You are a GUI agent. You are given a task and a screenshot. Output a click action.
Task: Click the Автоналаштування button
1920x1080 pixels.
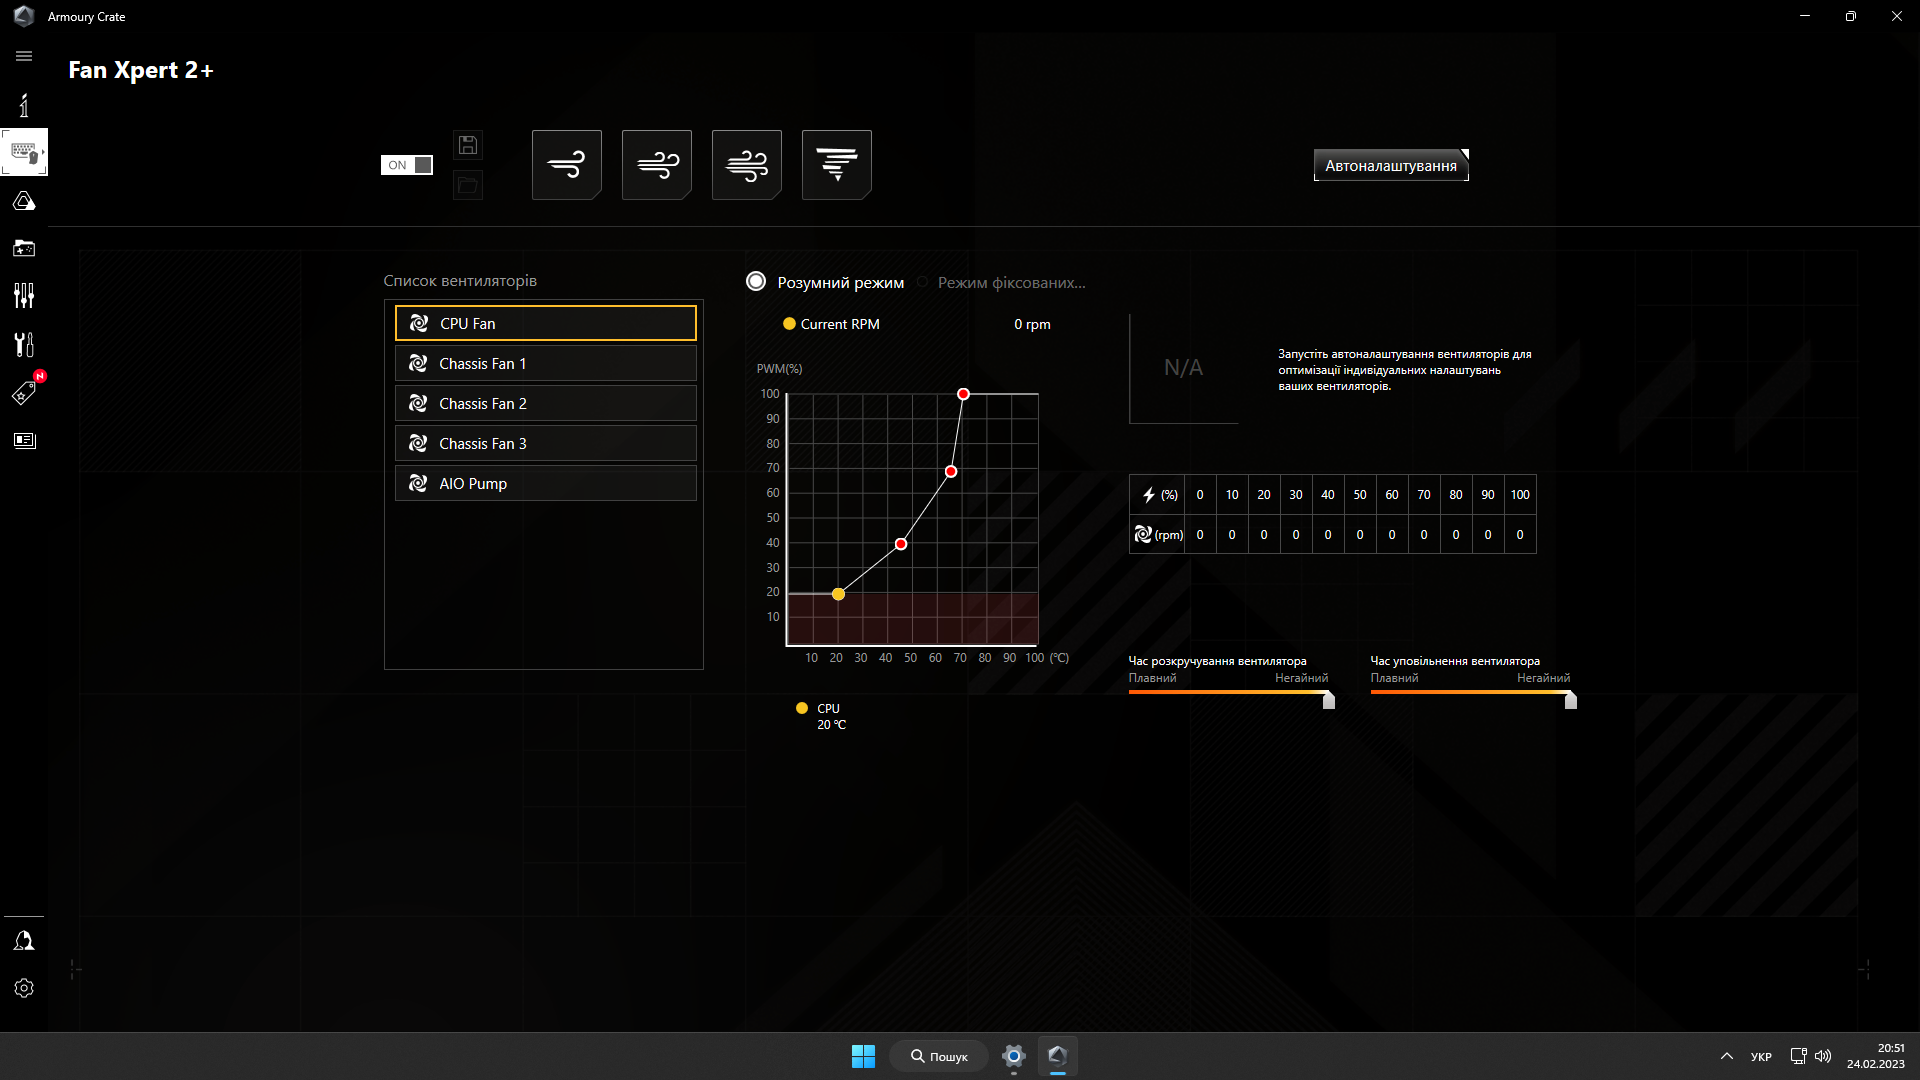click(x=1390, y=166)
